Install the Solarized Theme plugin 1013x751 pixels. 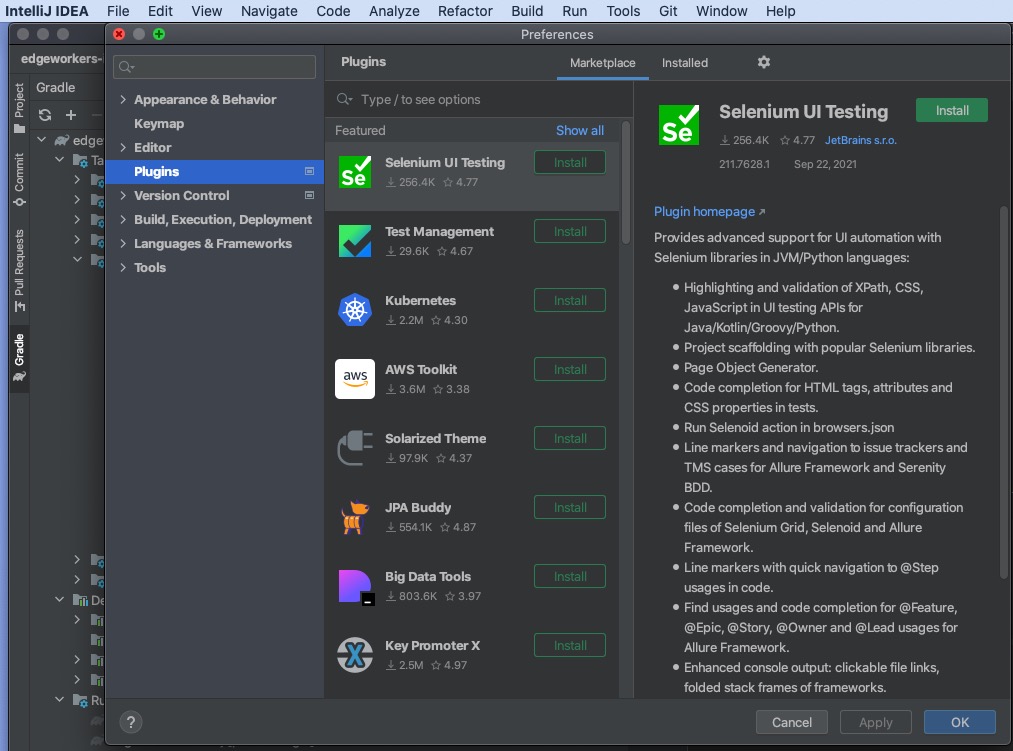pos(569,438)
